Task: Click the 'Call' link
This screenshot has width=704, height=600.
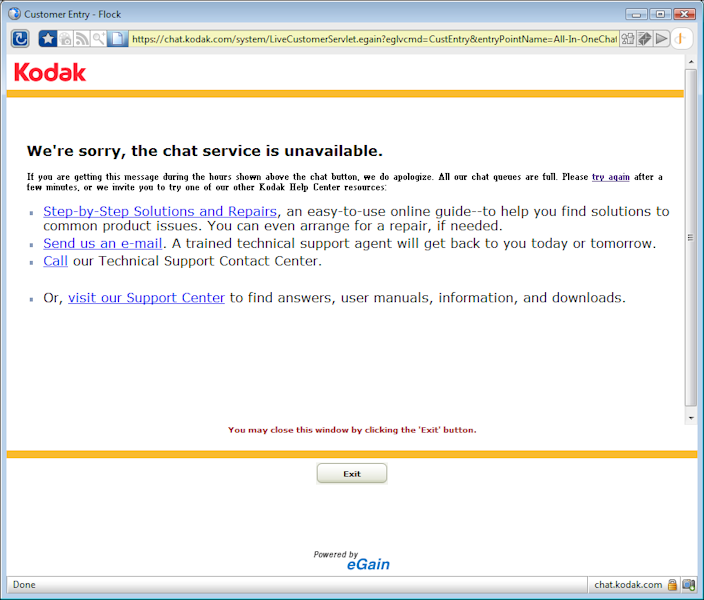Action: pos(55,261)
